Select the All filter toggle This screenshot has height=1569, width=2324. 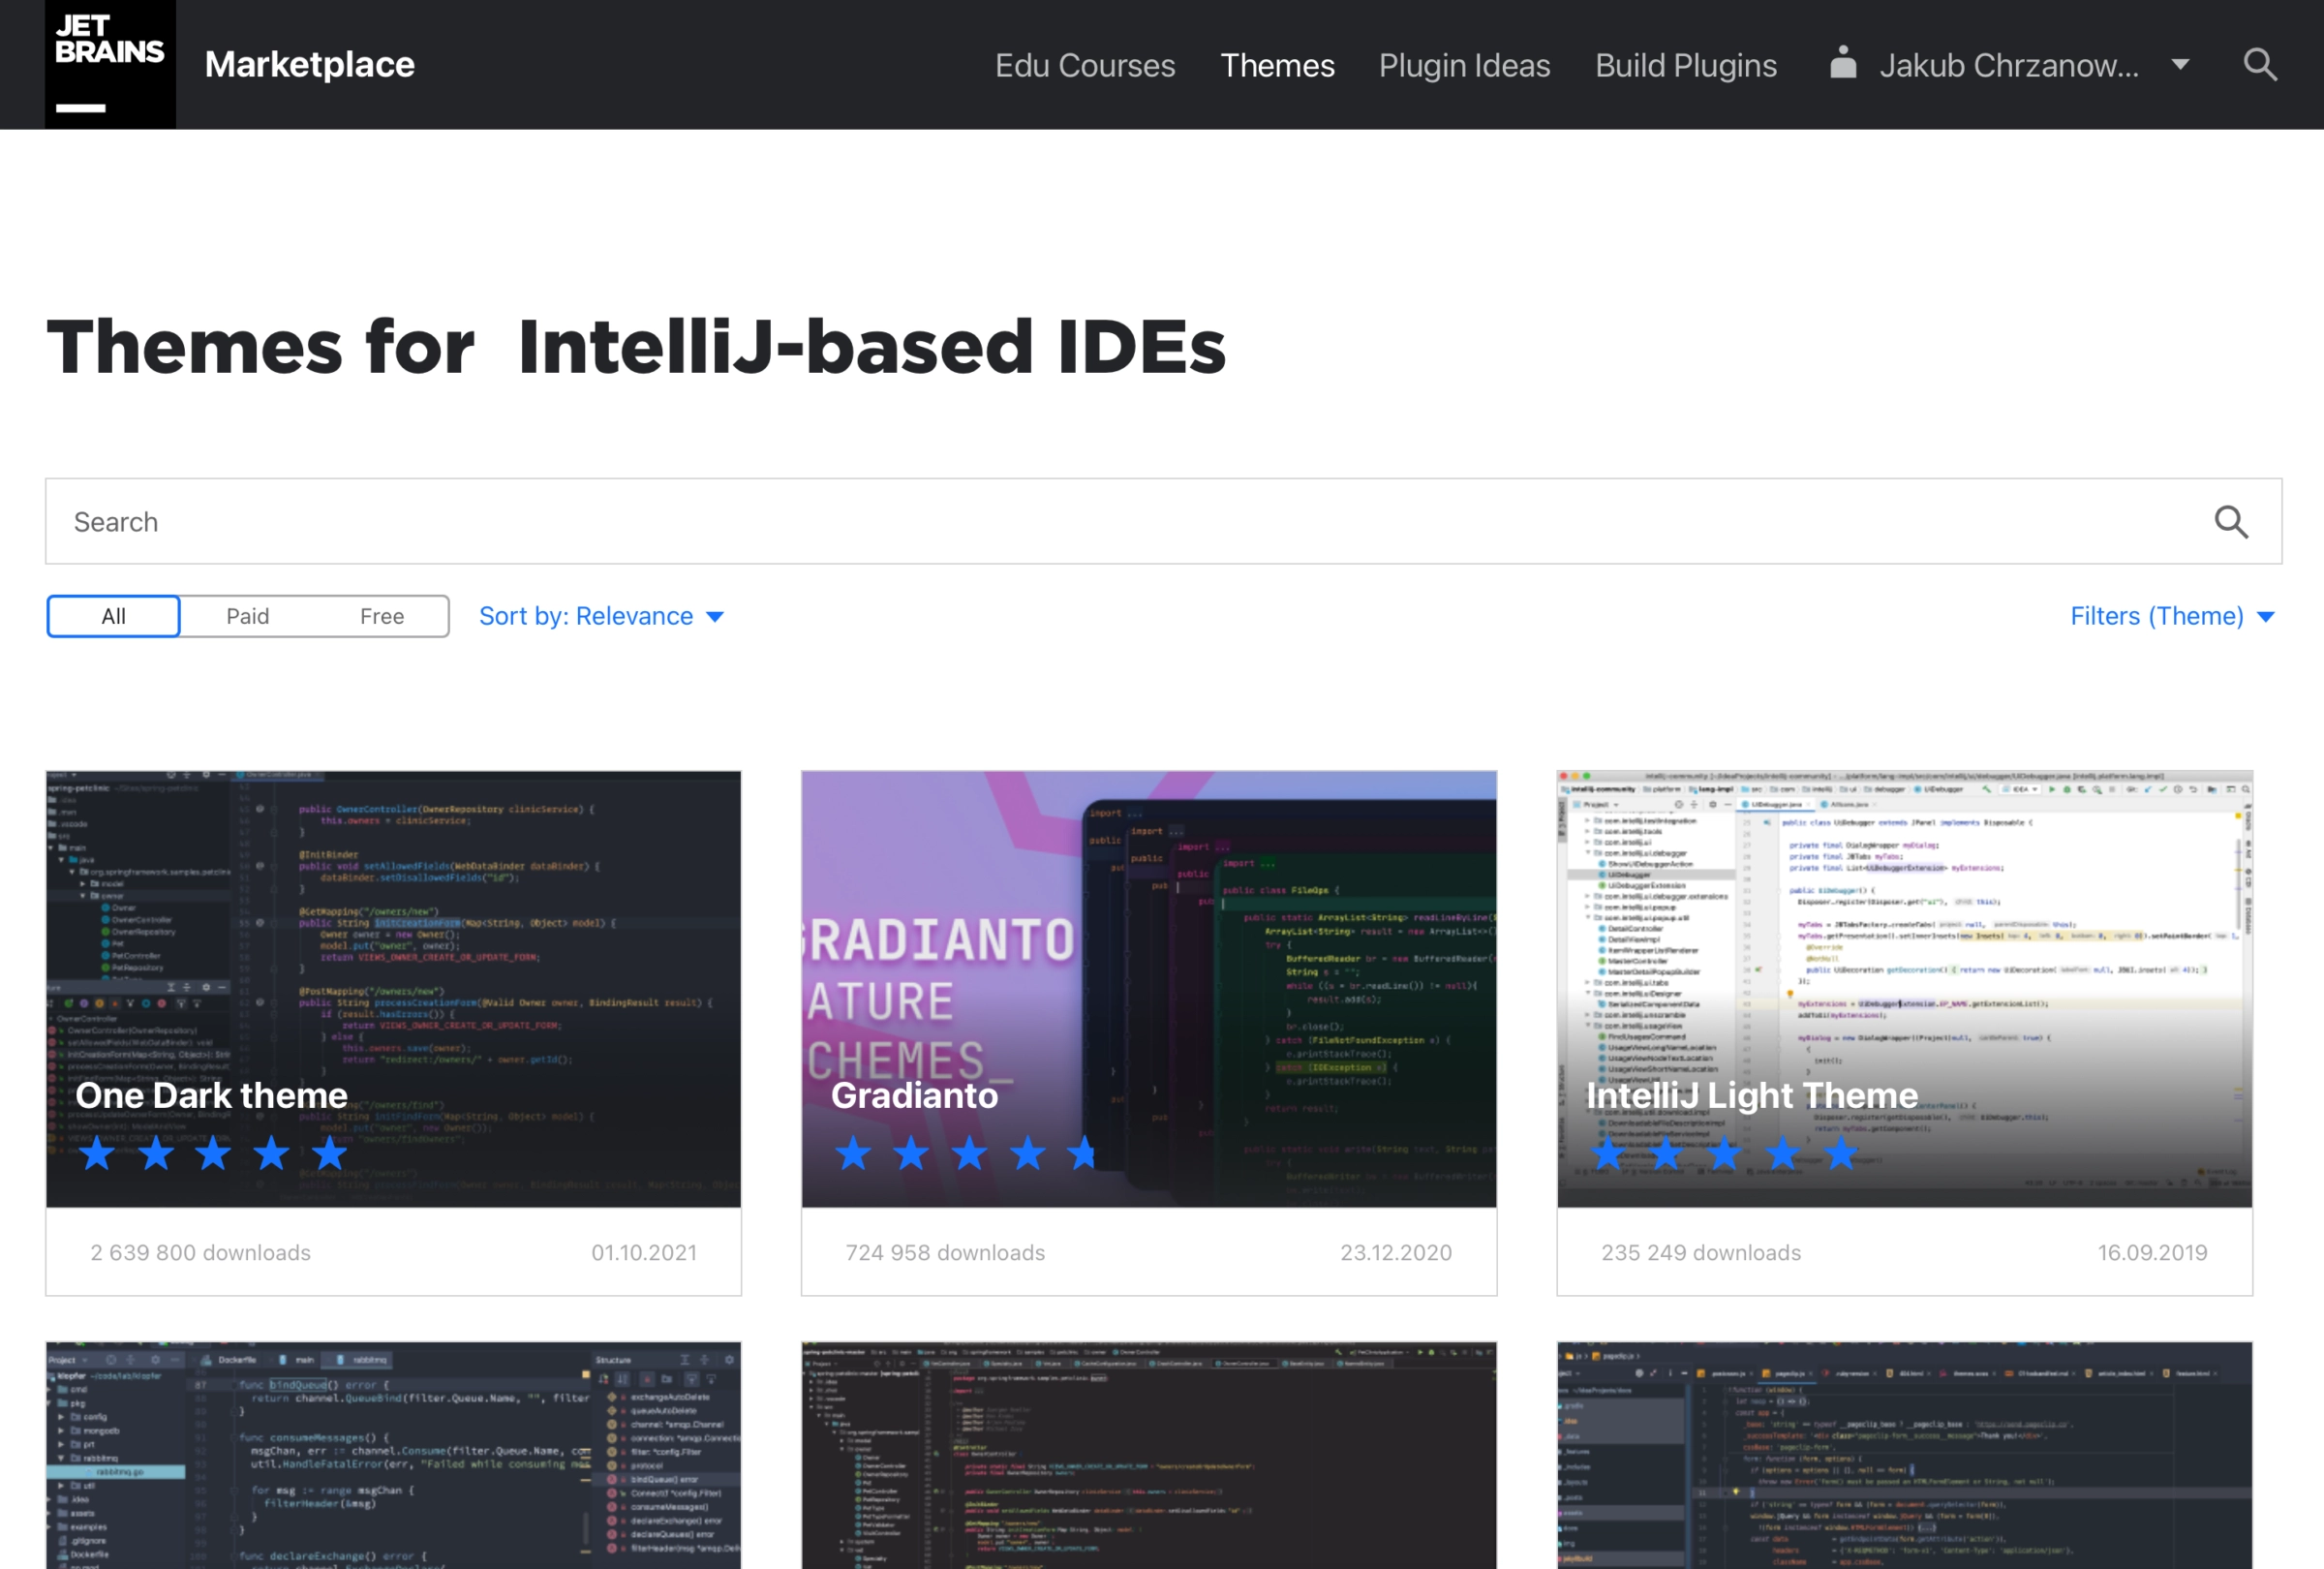pos(112,615)
